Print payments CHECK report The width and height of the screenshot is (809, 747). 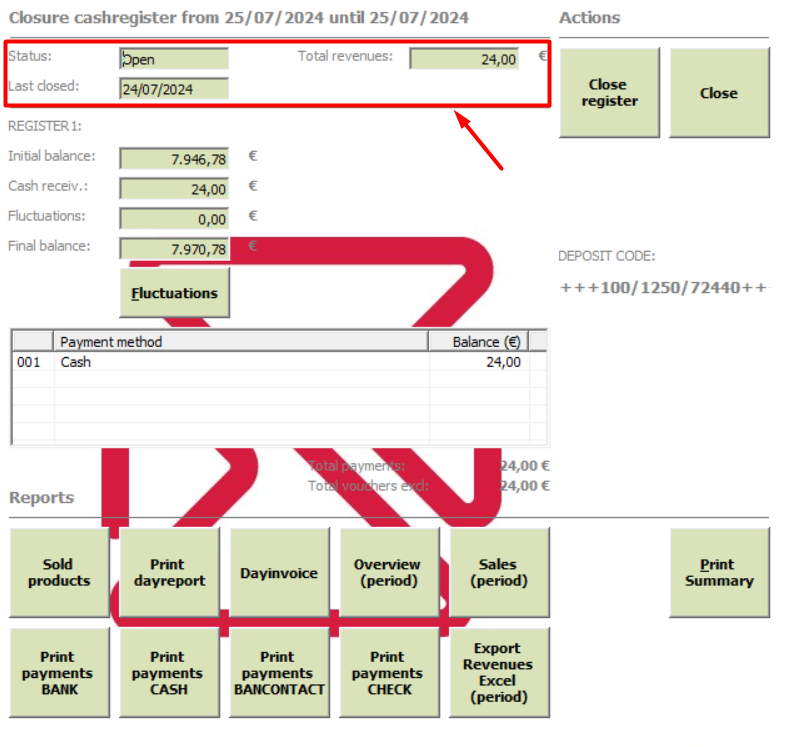pyautogui.click(x=389, y=673)
